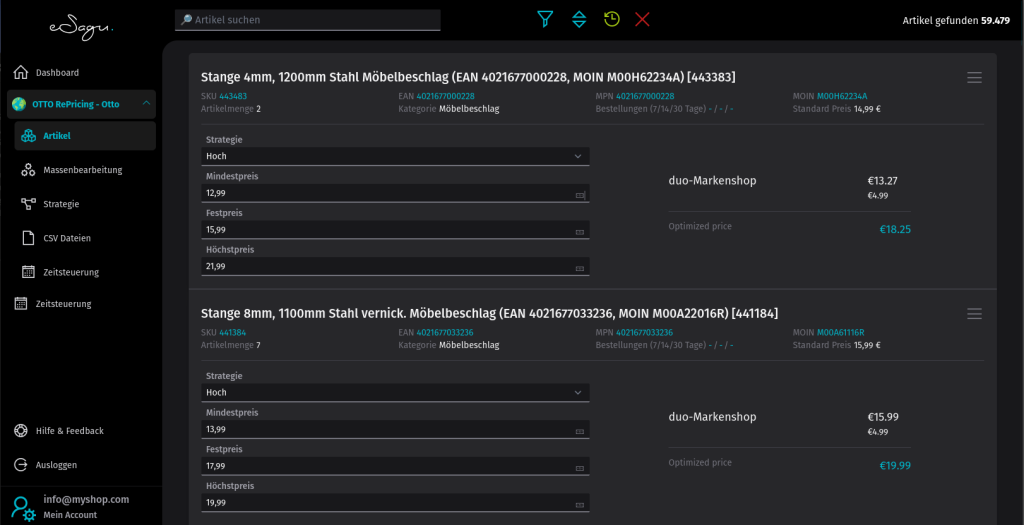Open the Dashboard menu item
Image resolution: width=1024 pixels, height=525 pixels.
[x=57, y=73]
